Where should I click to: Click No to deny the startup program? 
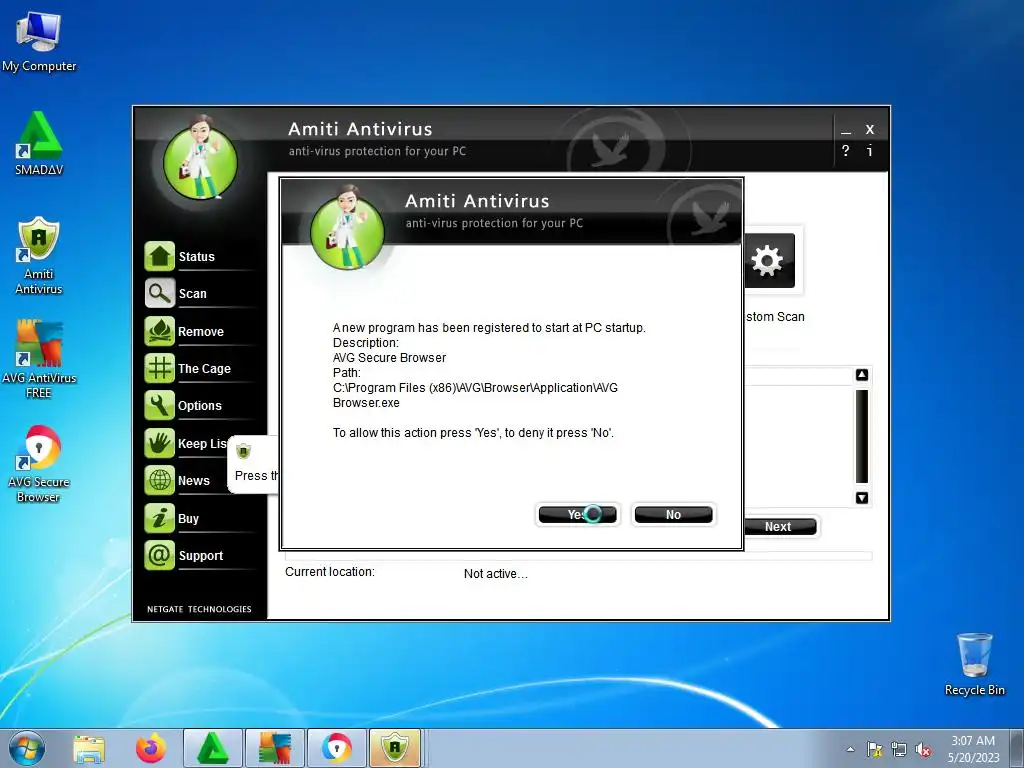673,515
